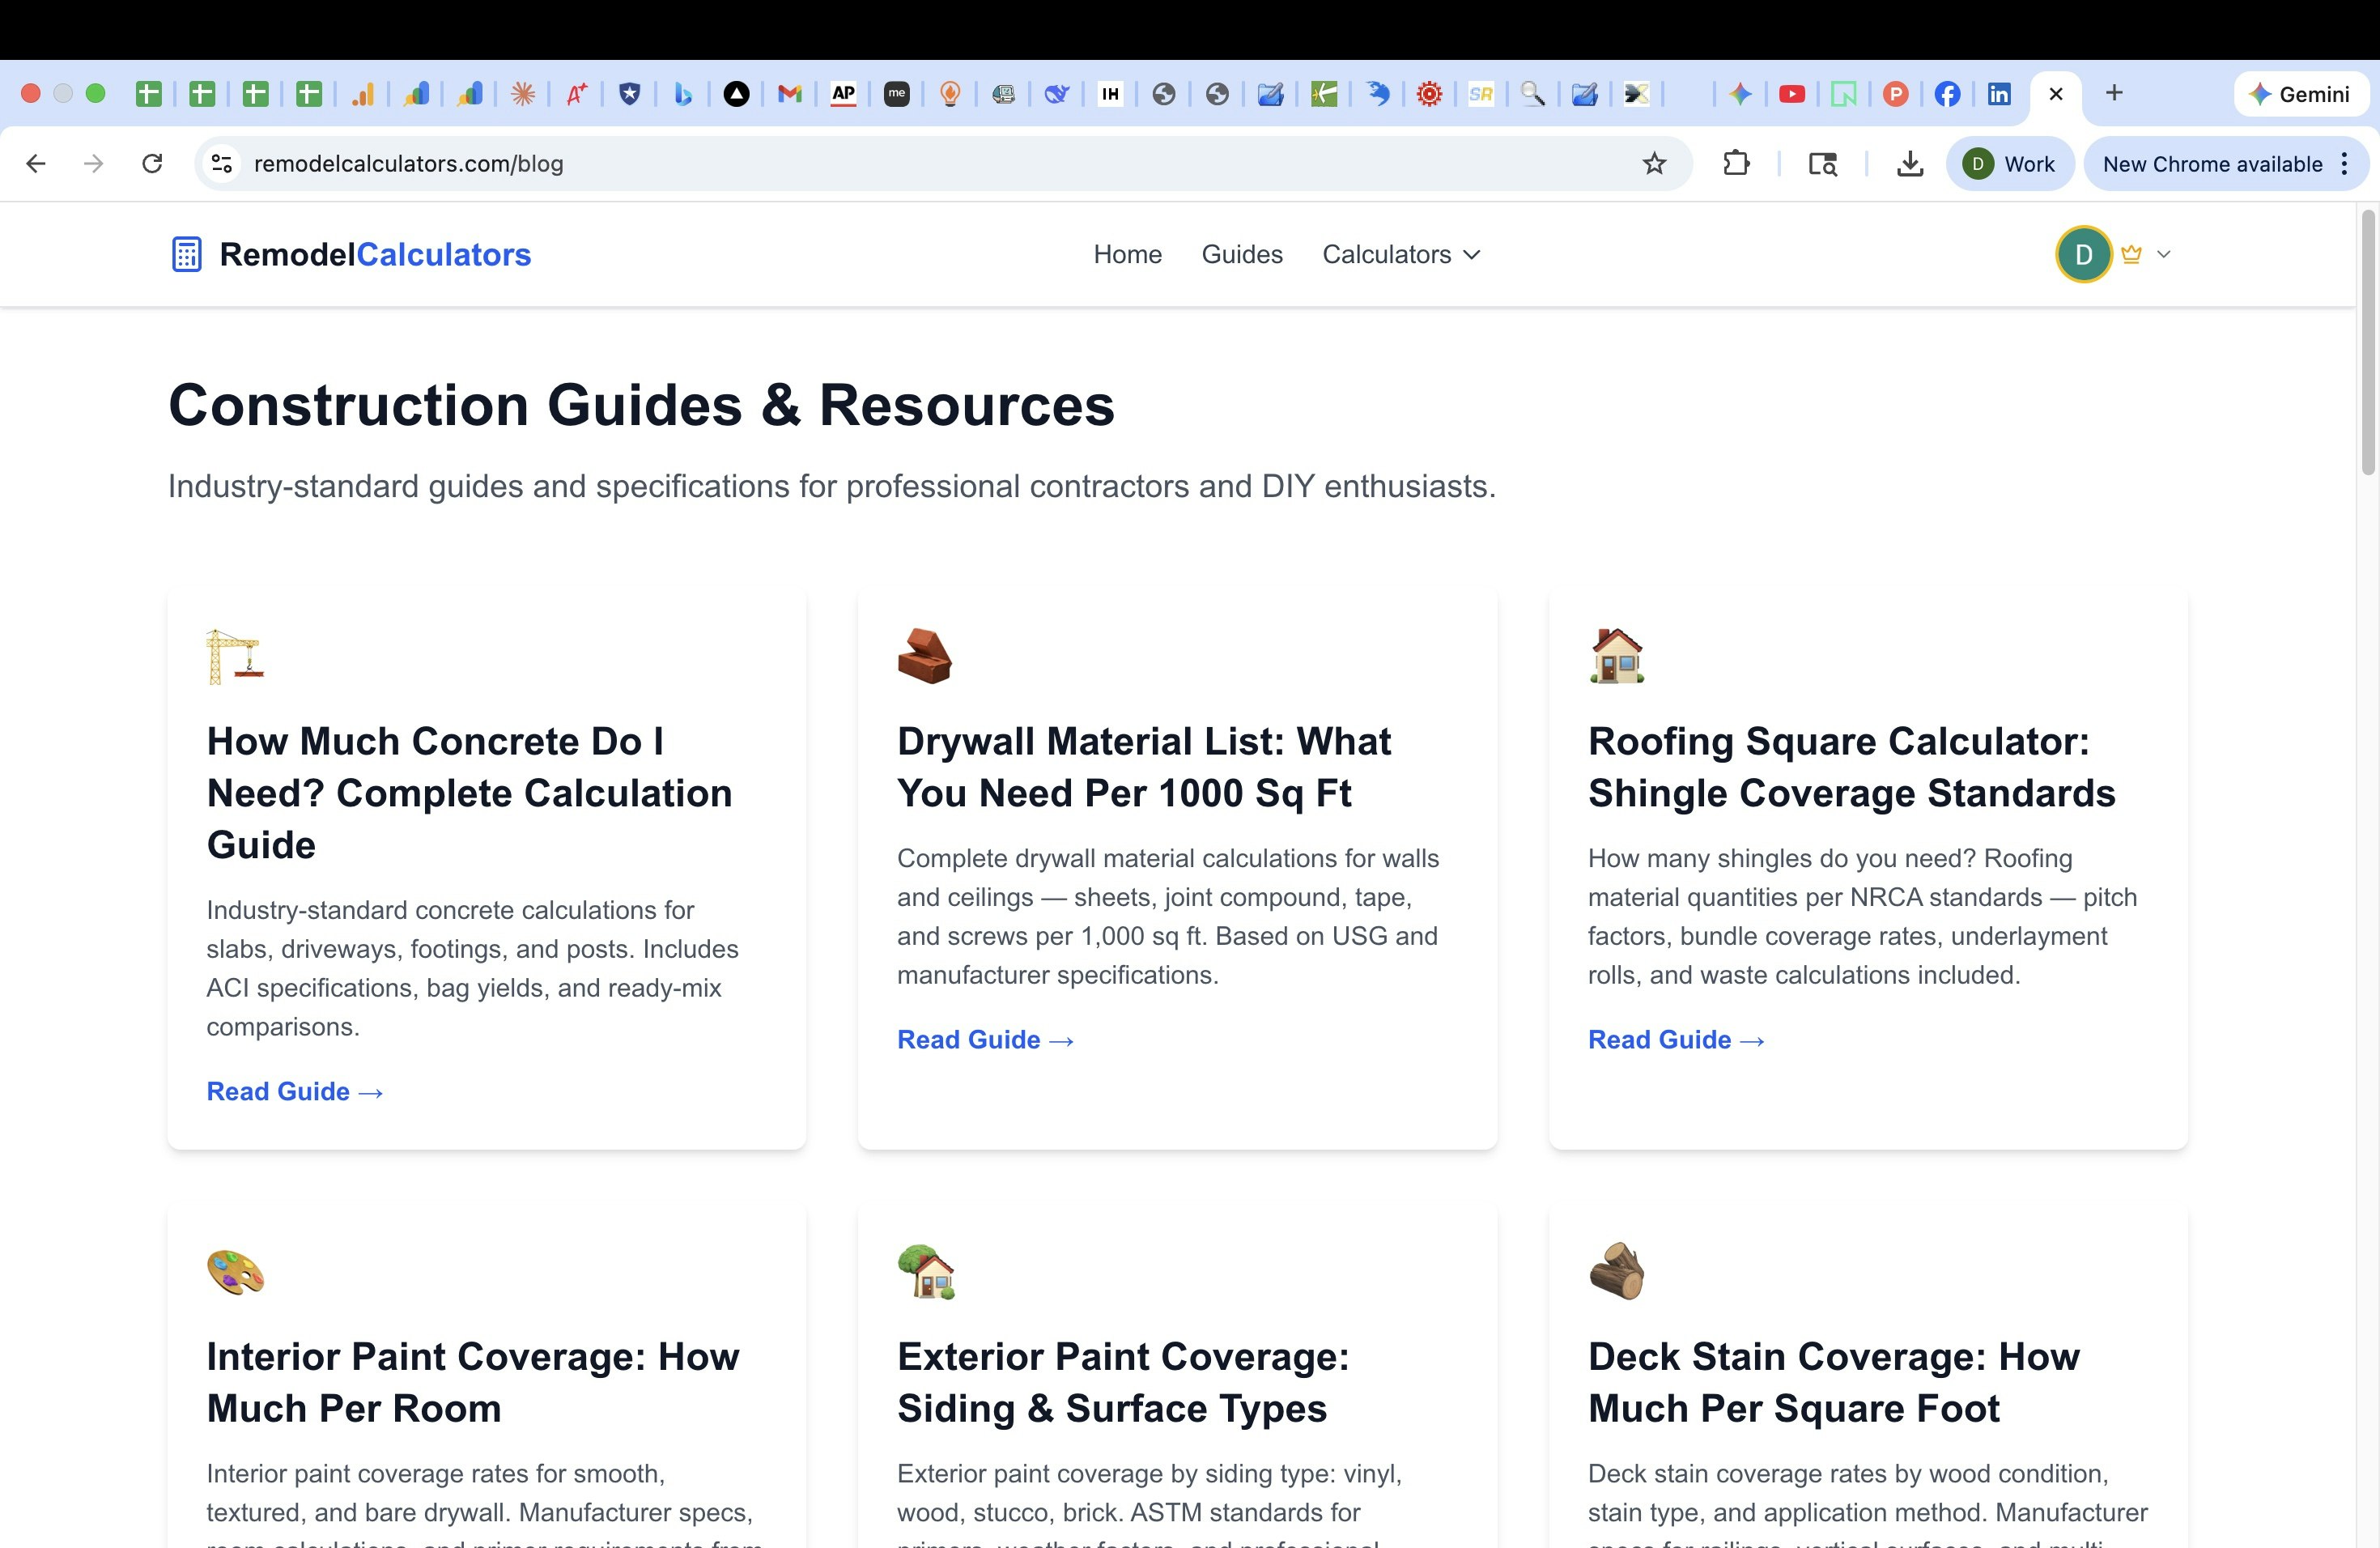2380x1548 pixels.
Task: Click the RemodelCalculators calculator logo icon
Action: [186, 254]
